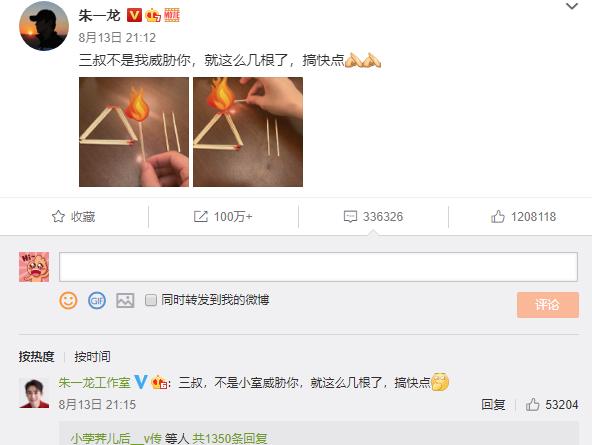
Task: Click 回复 on the studio comment
Action: 493,405
